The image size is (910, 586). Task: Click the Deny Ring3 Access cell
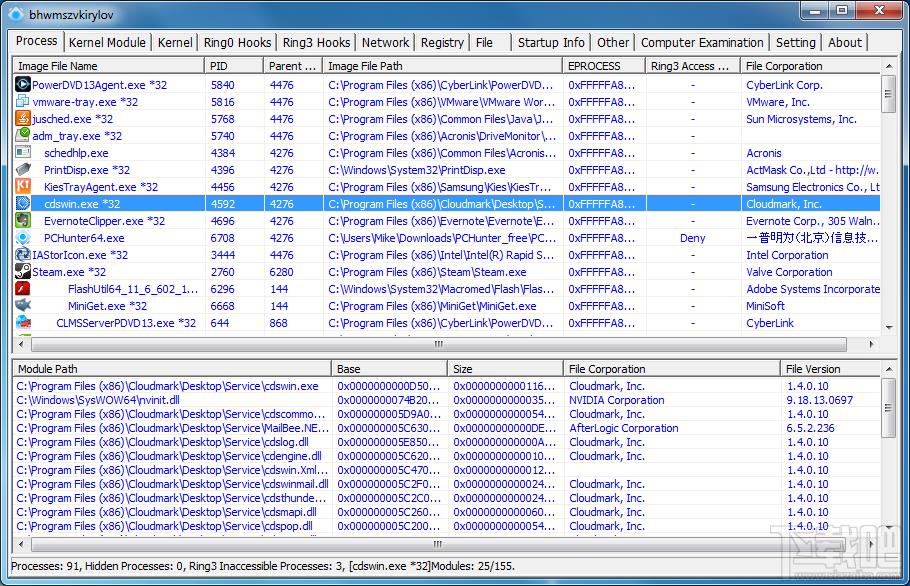coord(692,238)
